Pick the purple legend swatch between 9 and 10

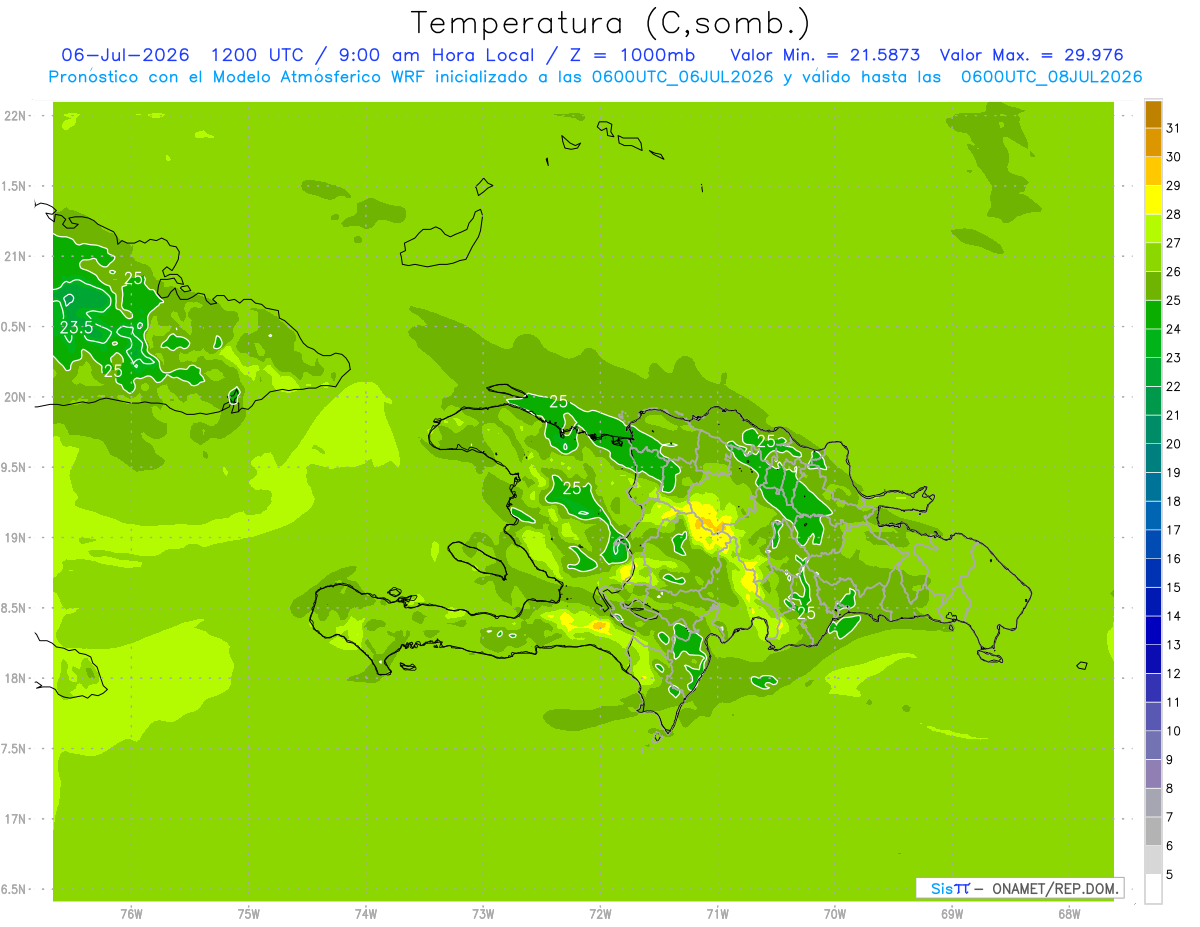(1153, 745)
